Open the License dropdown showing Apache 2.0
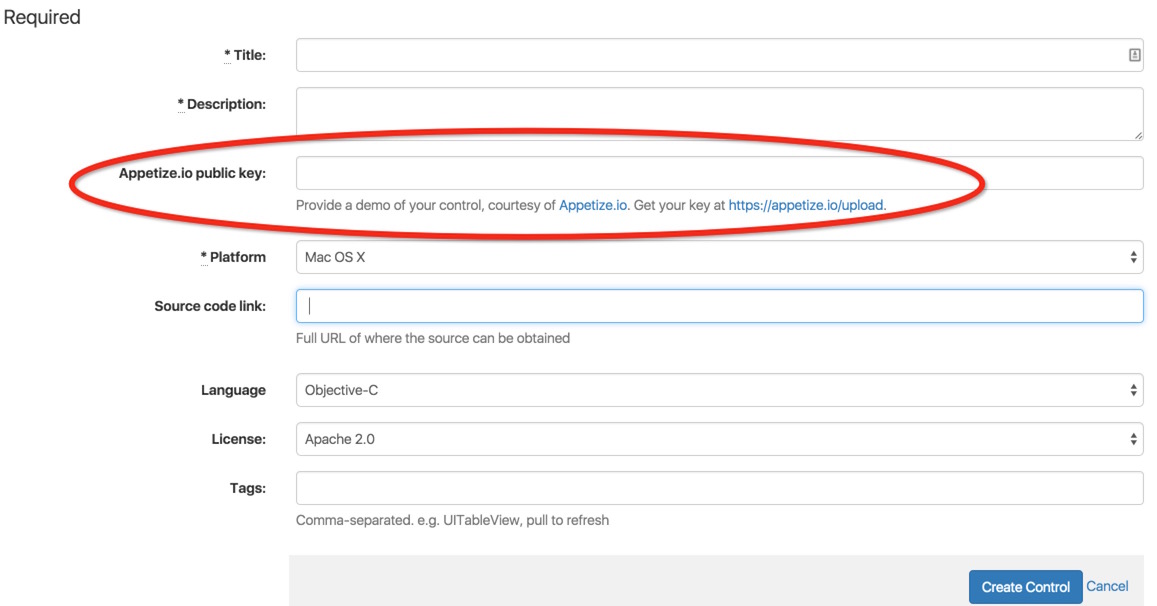1157x606 pixels. click(718, 439)
